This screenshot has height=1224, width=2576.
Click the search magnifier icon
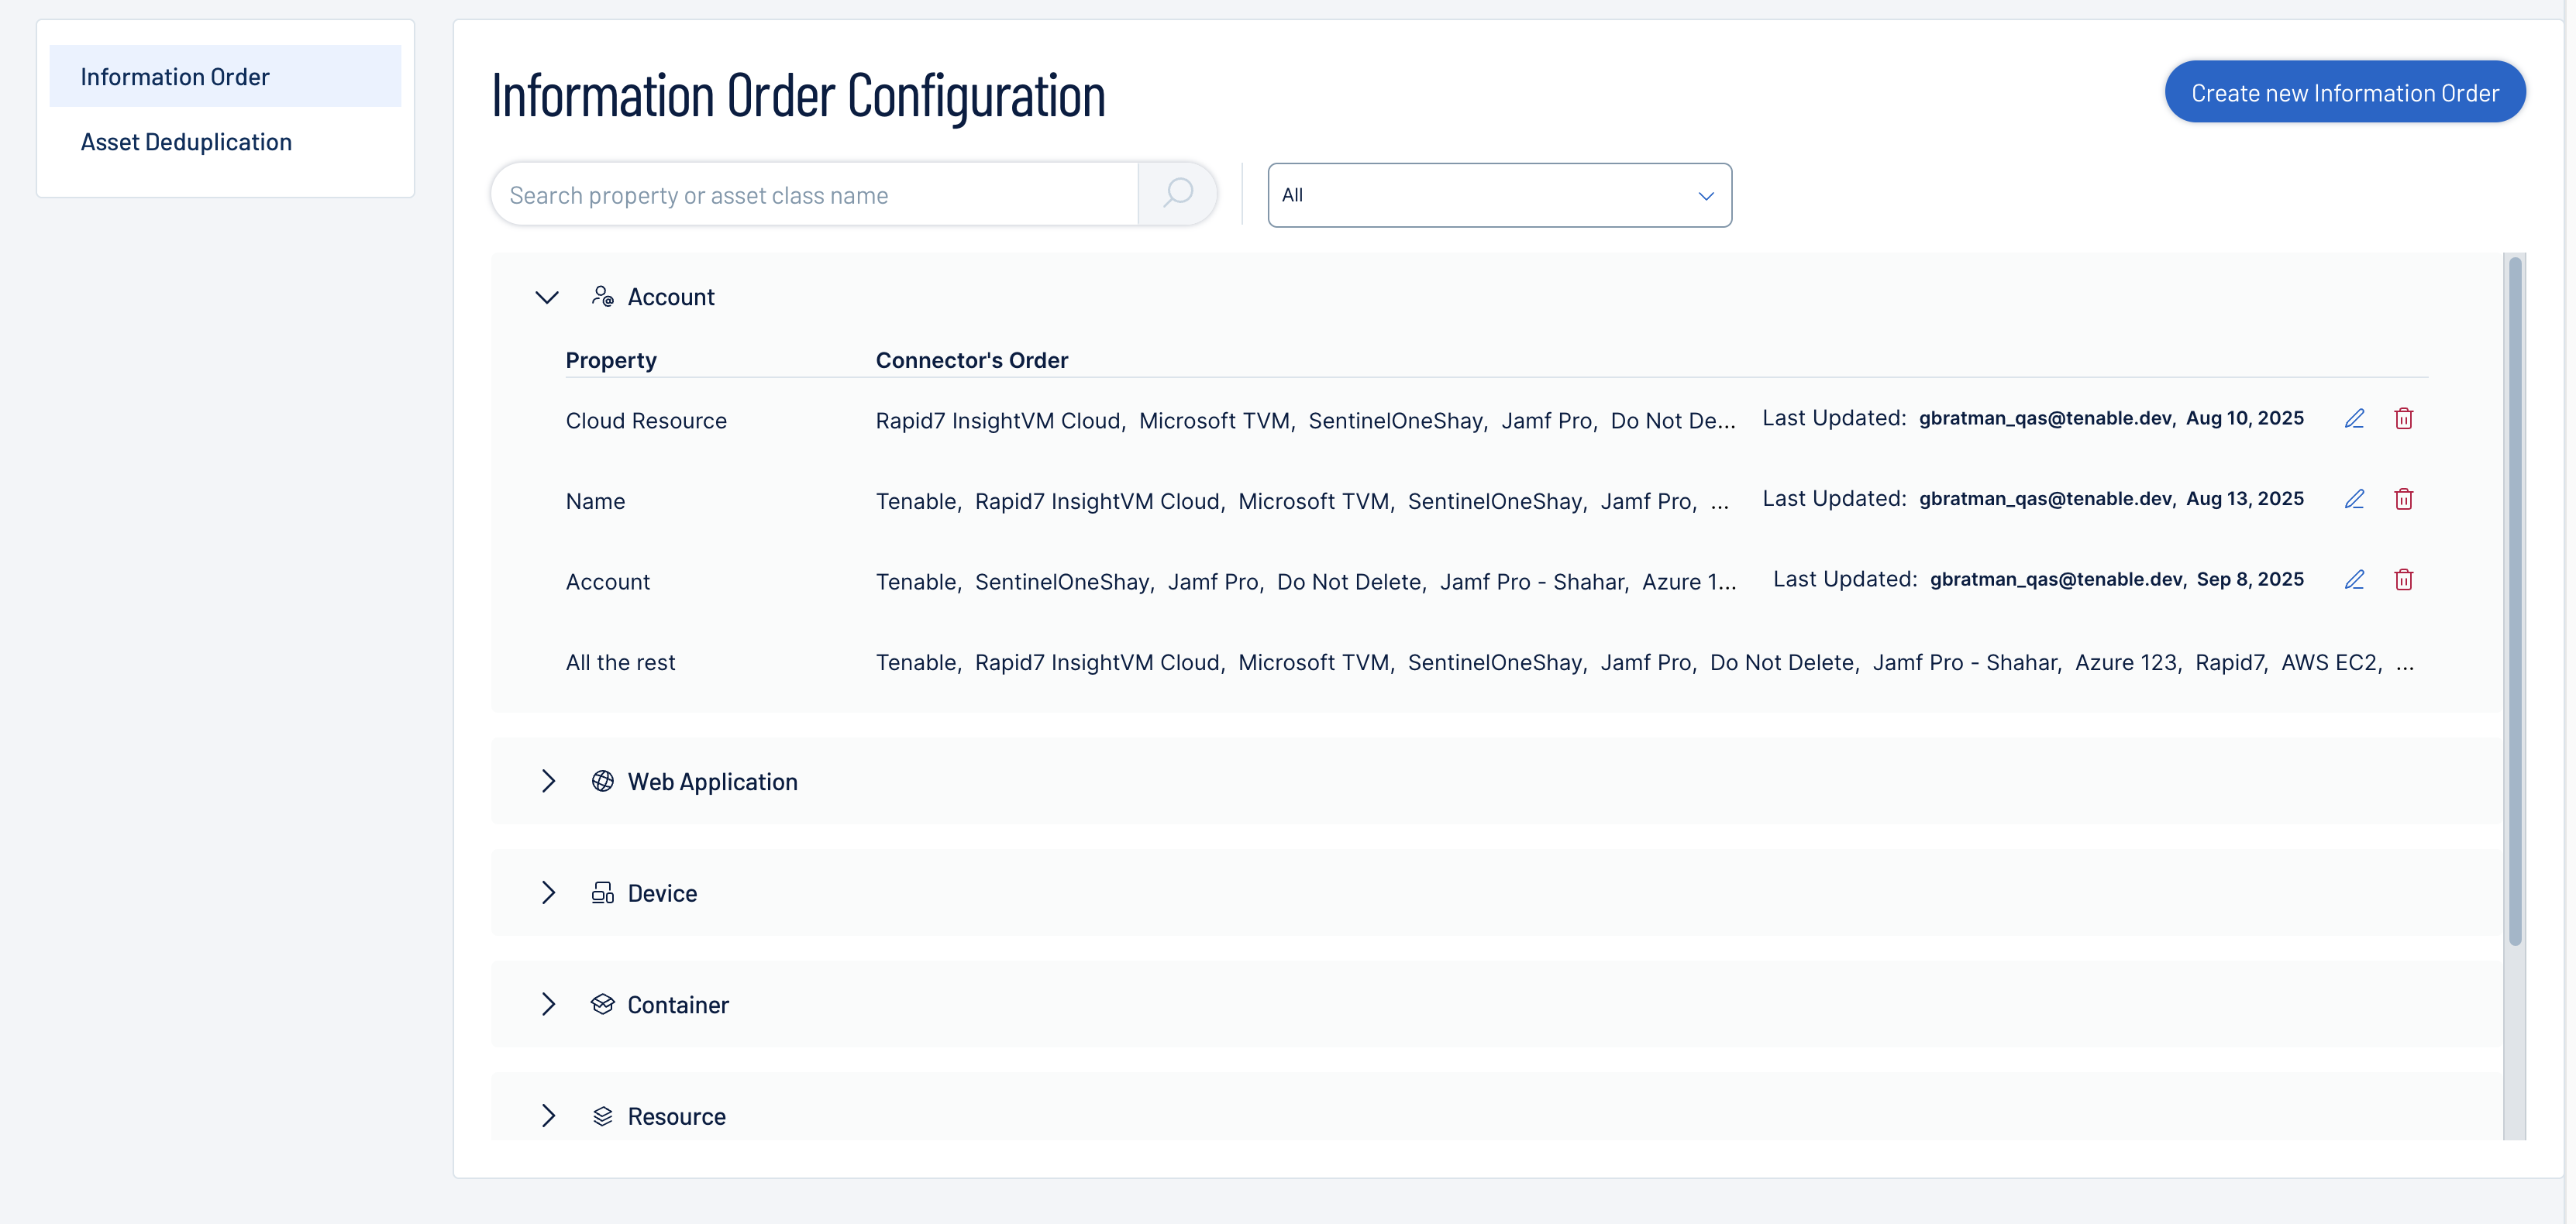1178,194
